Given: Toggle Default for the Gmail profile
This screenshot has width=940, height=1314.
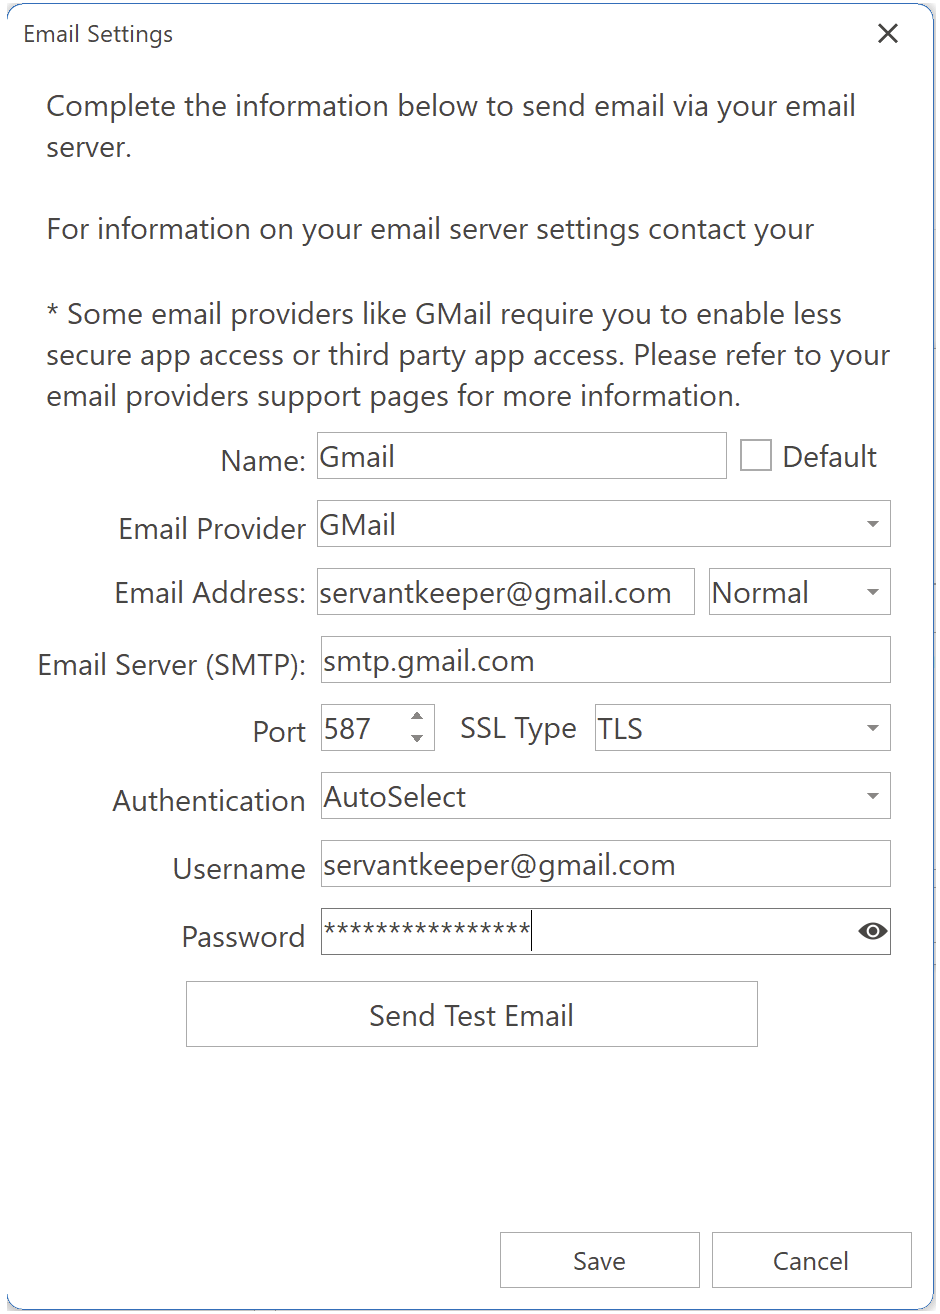Looking at the screenshot, I should [756, 455].
